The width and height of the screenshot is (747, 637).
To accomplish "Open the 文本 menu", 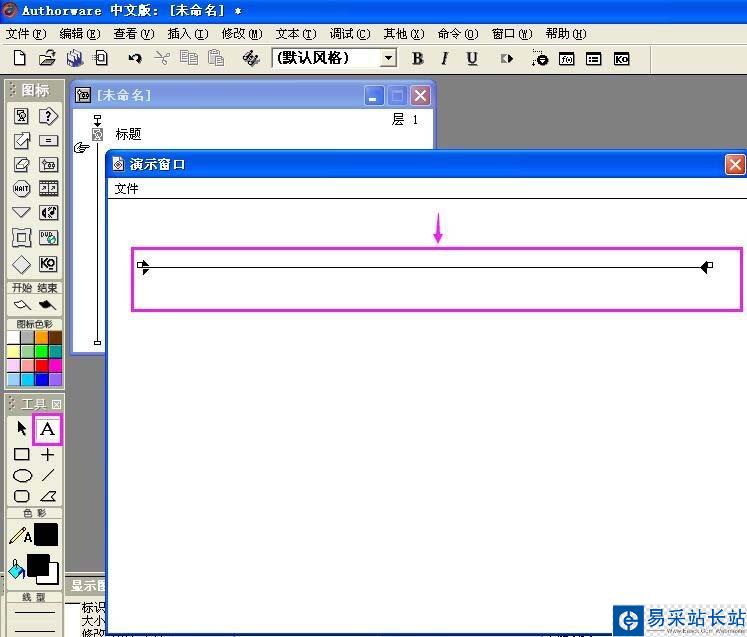I will click(x=296, y=34).
